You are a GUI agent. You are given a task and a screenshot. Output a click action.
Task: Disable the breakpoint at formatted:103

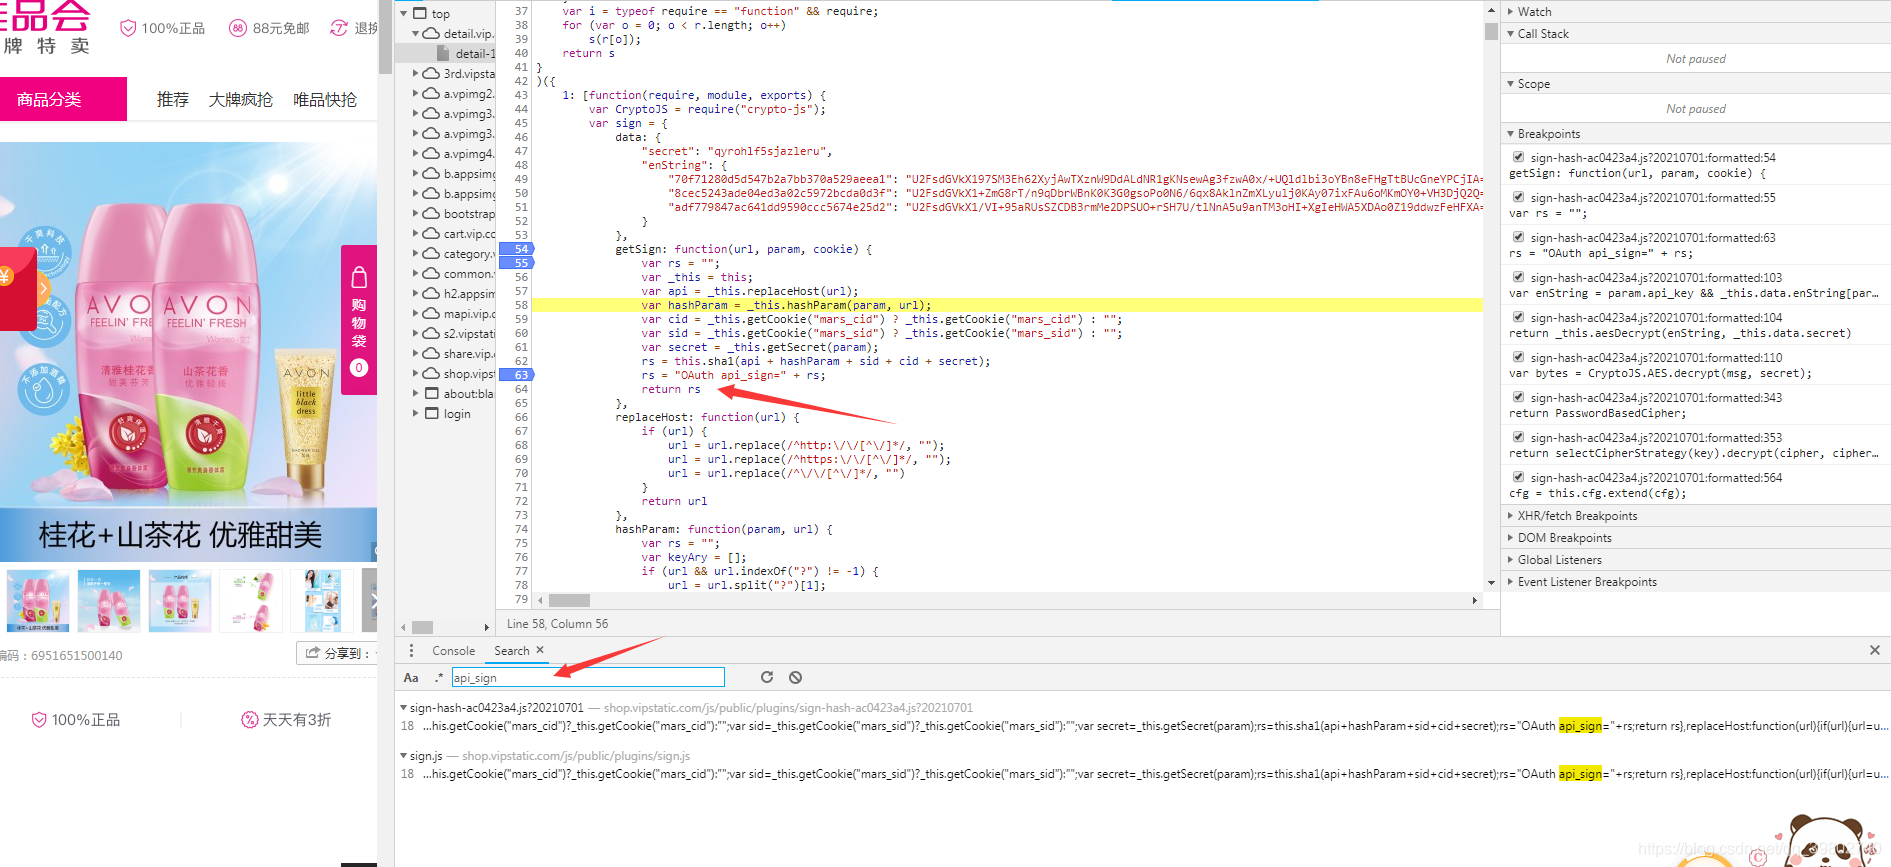coord(1519,277)
